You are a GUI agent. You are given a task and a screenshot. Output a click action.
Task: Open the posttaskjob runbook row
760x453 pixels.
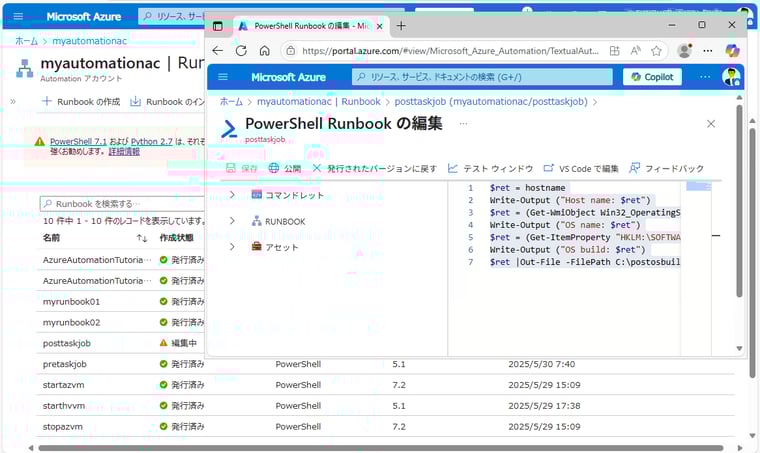[x=67, y=343]
